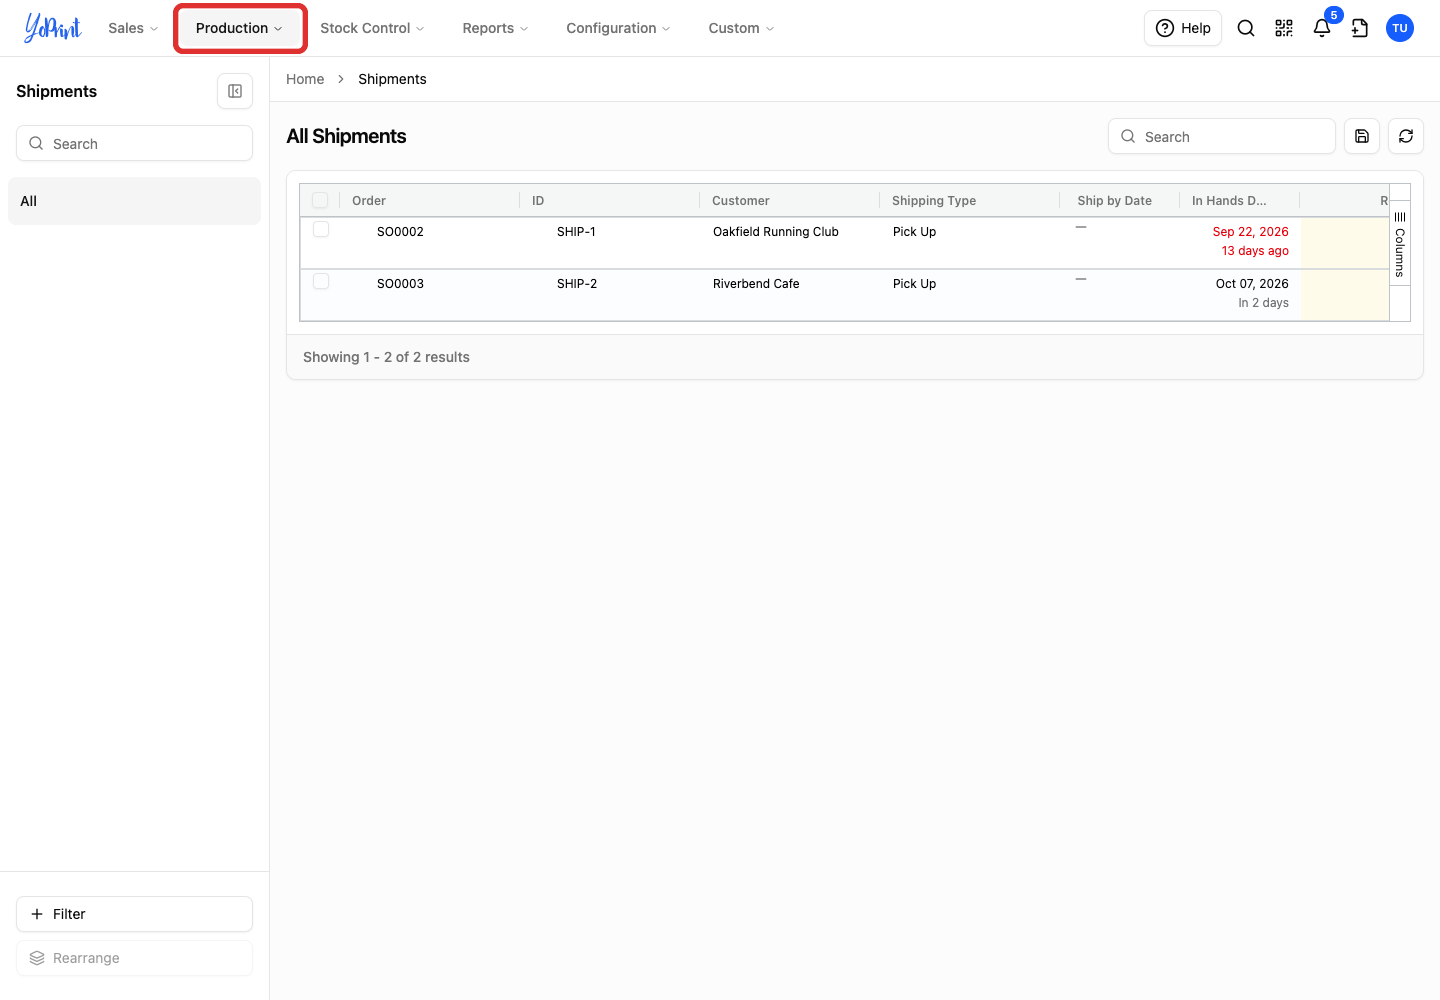Go to the Home breadcrumb
Image resolution: width=1440 pixels, height=1000 pixels.
point(305,79)
